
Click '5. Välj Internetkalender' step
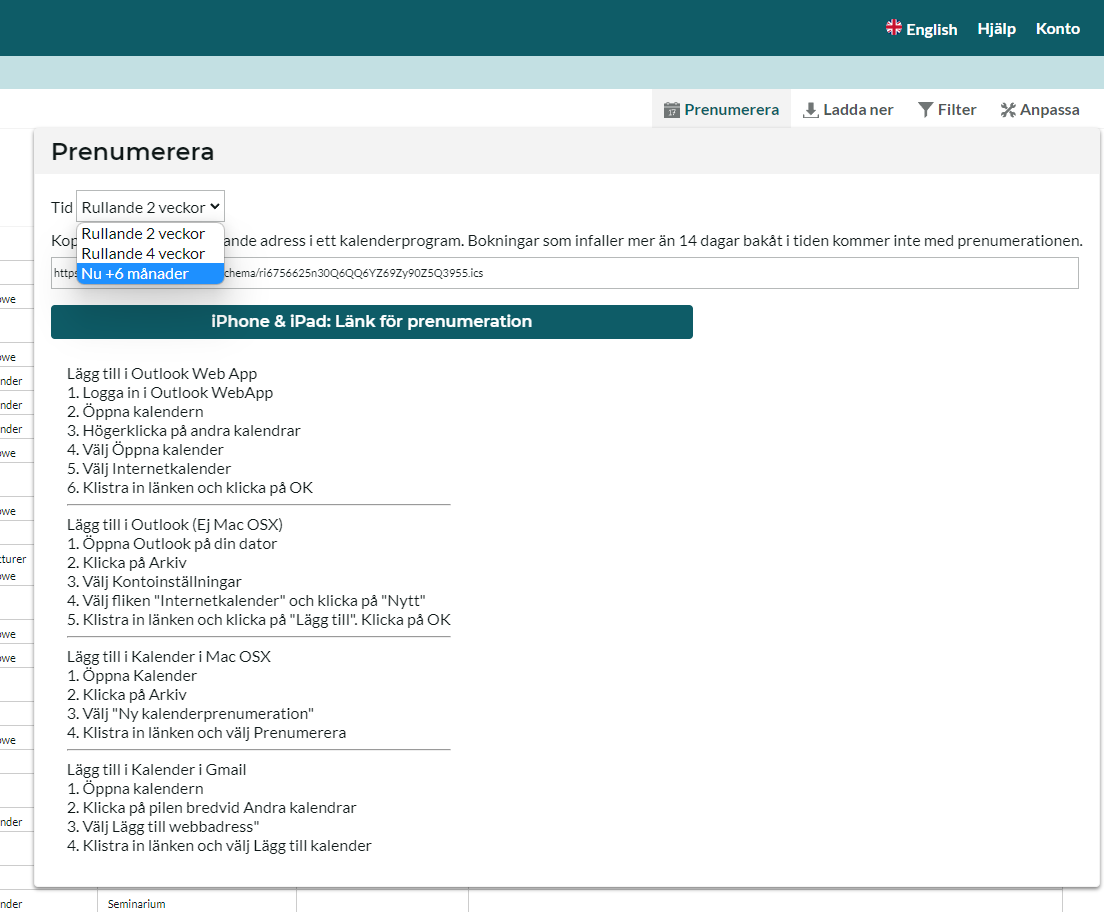click(149, 469)
